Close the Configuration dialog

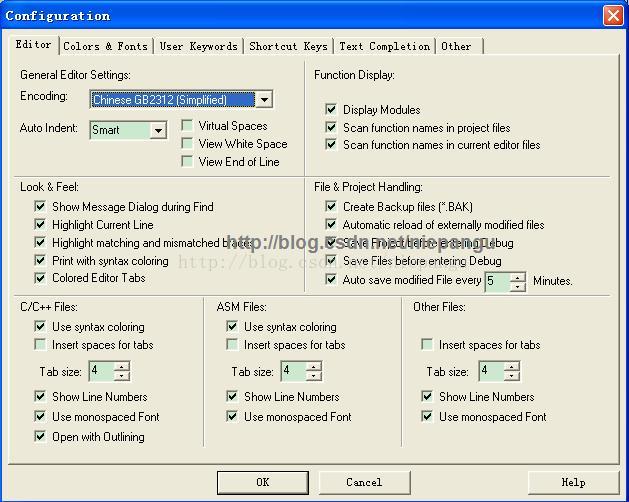pyautogui.click(x=613, y=16)
